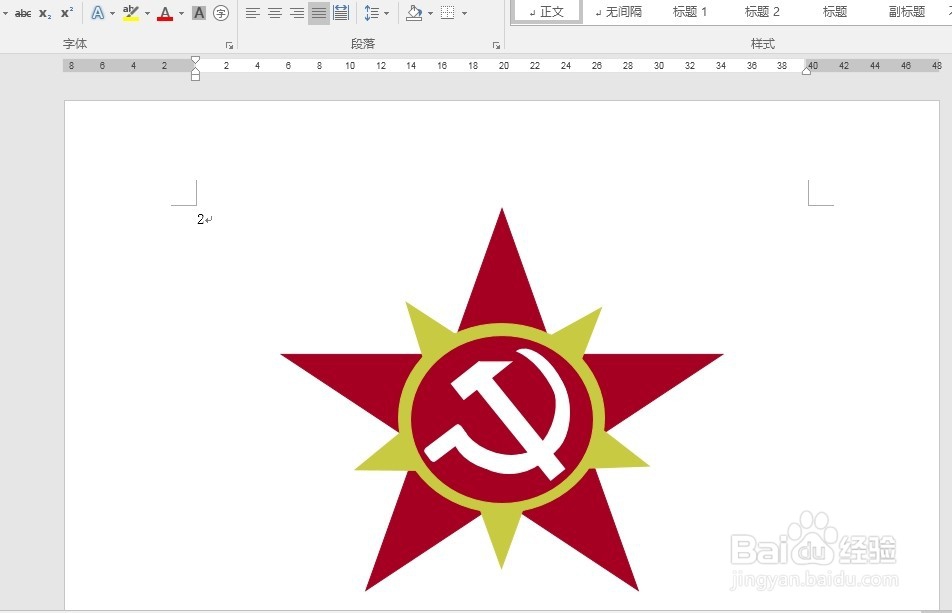Apply distributed alignment
Screen dimensions: 952x613
click(341, 13)
